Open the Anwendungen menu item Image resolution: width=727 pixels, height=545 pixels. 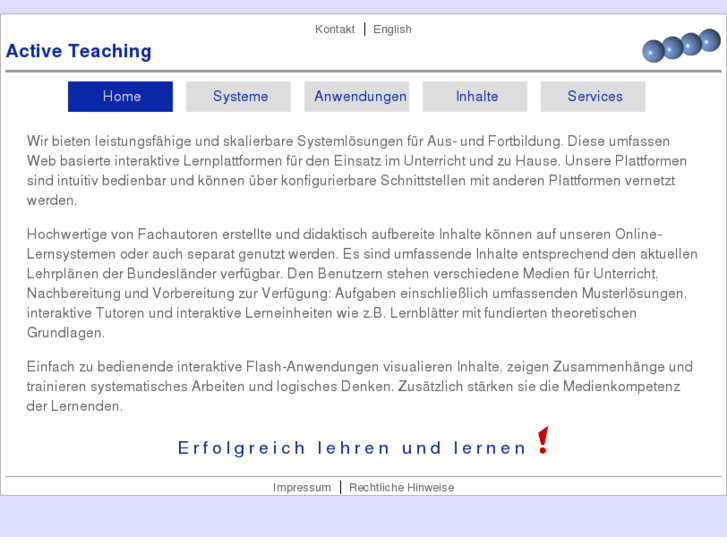pos(357,96)
